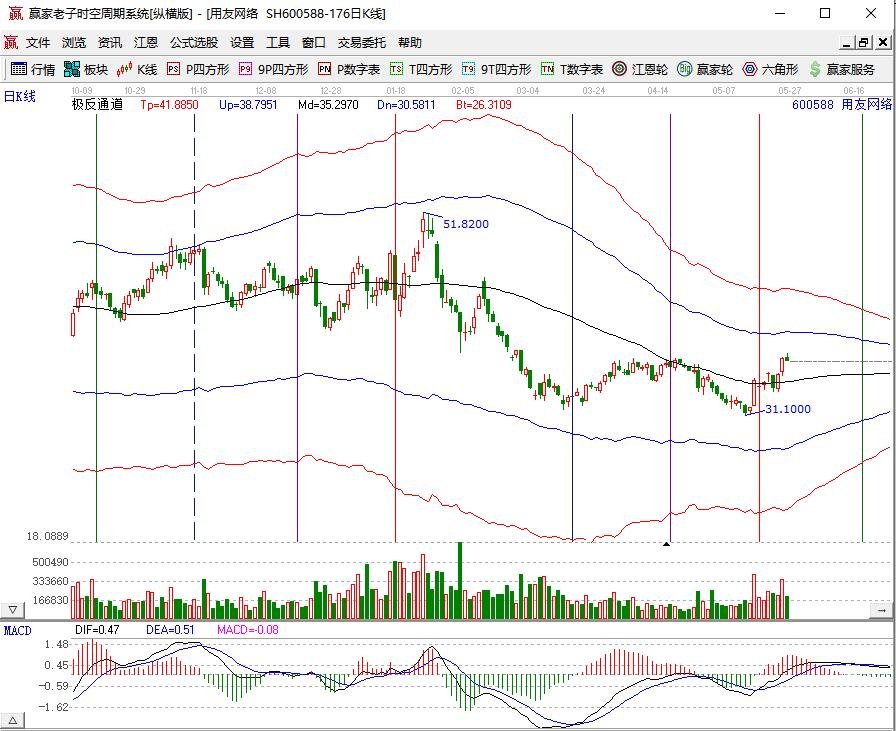896x731 pixels.
Task: Click the 51.8200 high price label
Action: pos(466,224)
